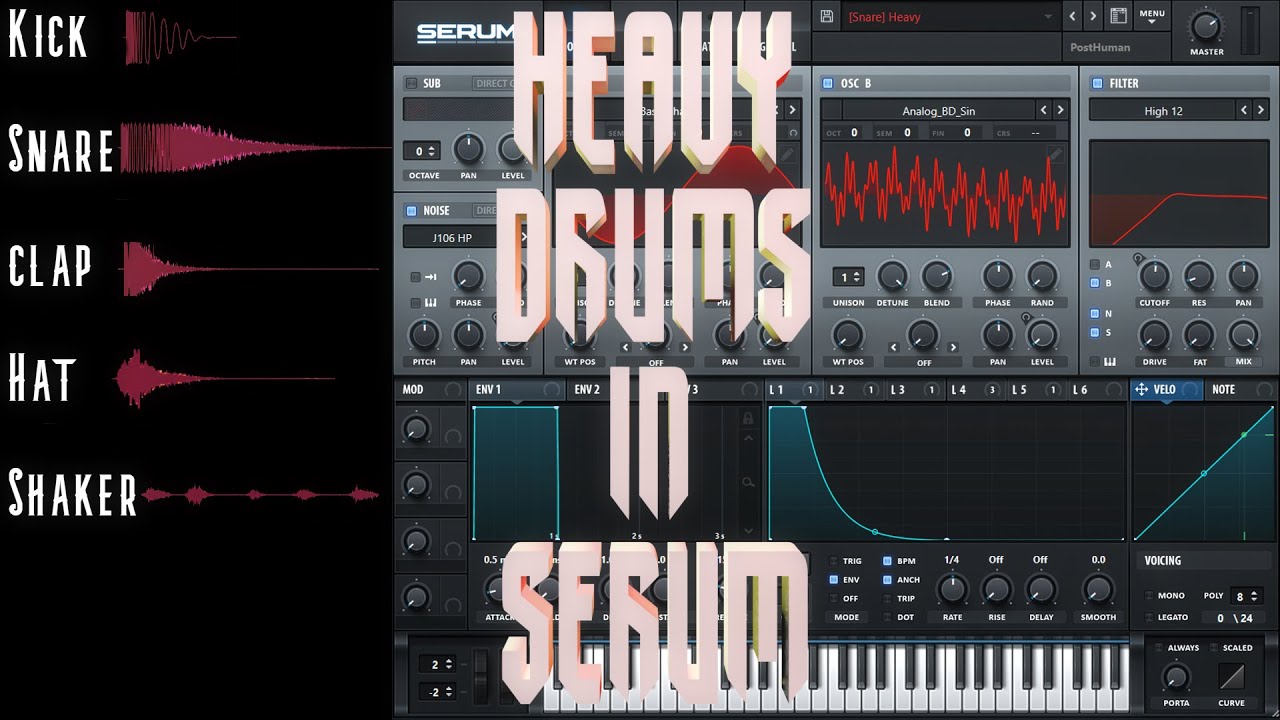Toggle LFO BPM sync checkbox
Screen dimensions: 1280x720
pyautogui.click(x=887, y=561)
